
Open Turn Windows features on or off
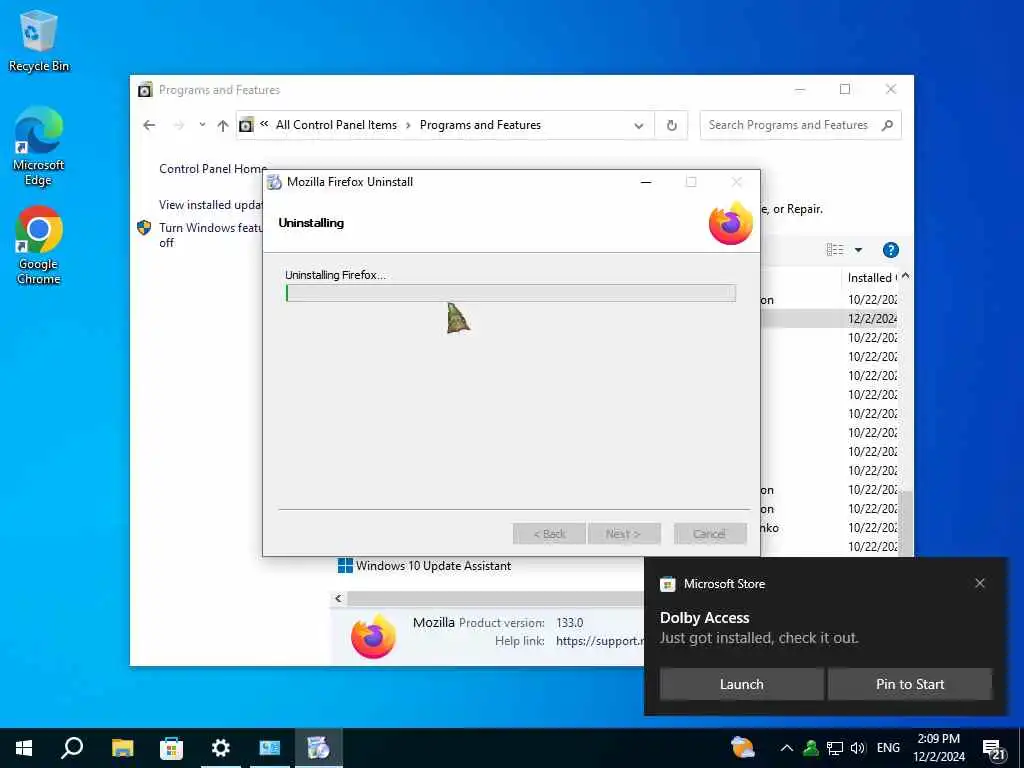tap(210, 234)
